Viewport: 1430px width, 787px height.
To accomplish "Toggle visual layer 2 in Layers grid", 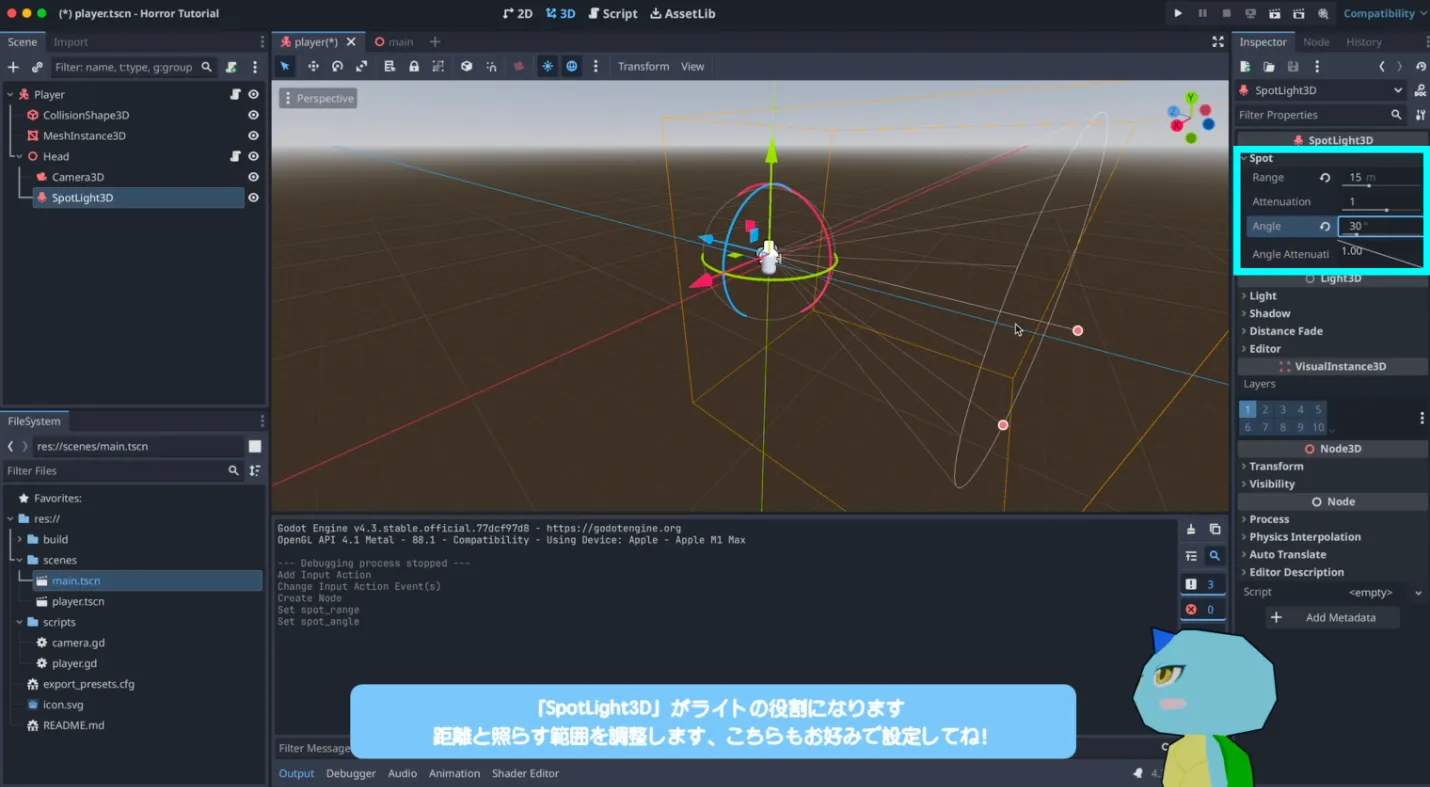I will tap(1265, 409).
